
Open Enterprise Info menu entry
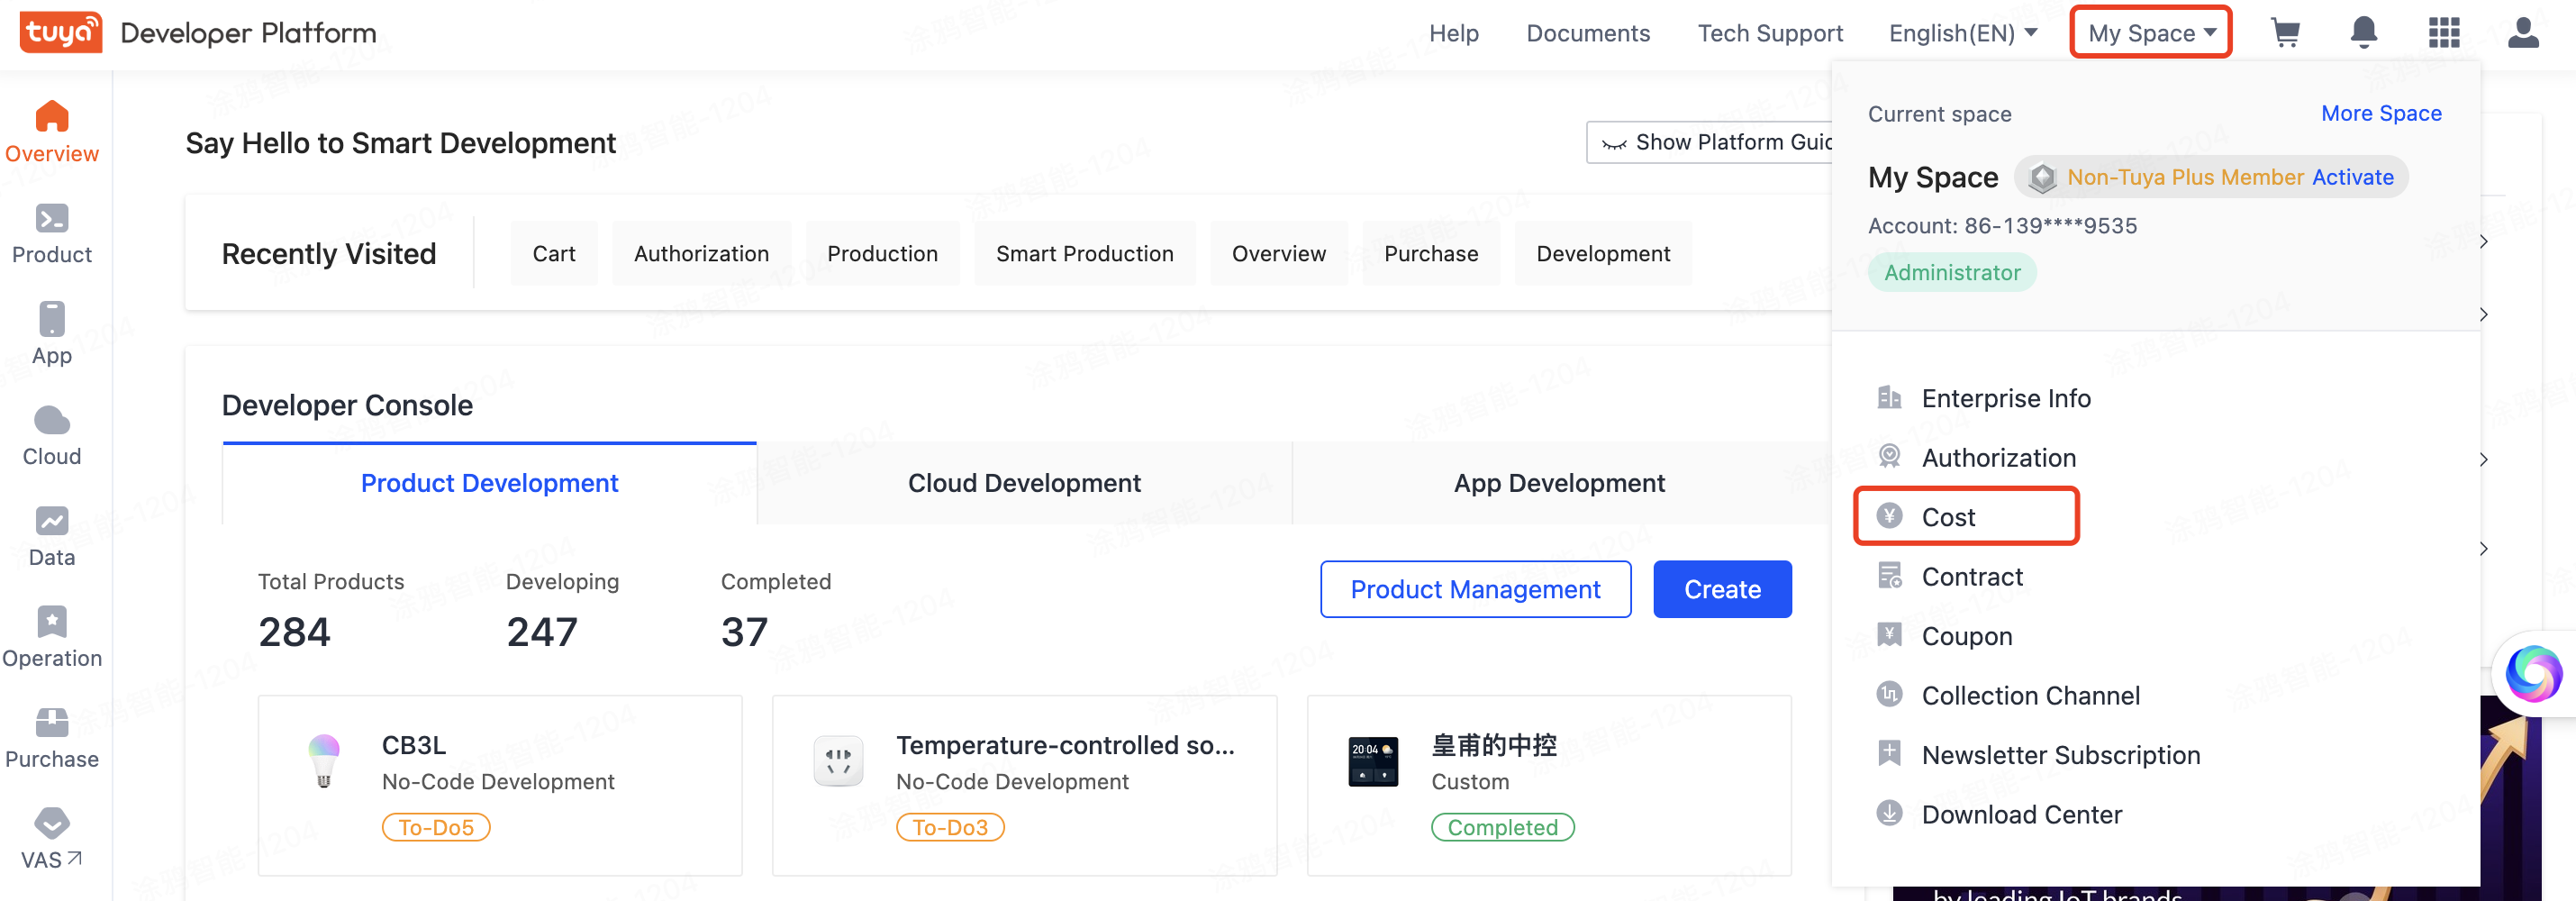pyautogui.click(x=2006, y=398)
